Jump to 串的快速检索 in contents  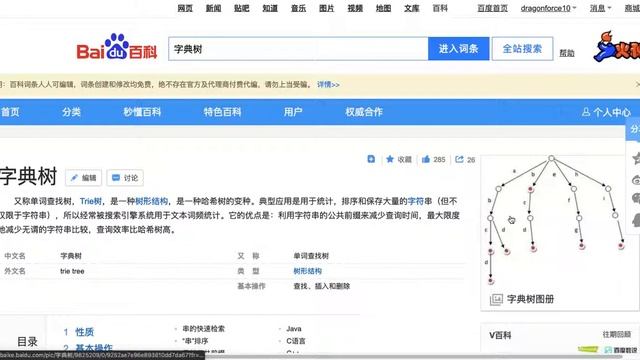pyautogui.click(x=203, y=329)
